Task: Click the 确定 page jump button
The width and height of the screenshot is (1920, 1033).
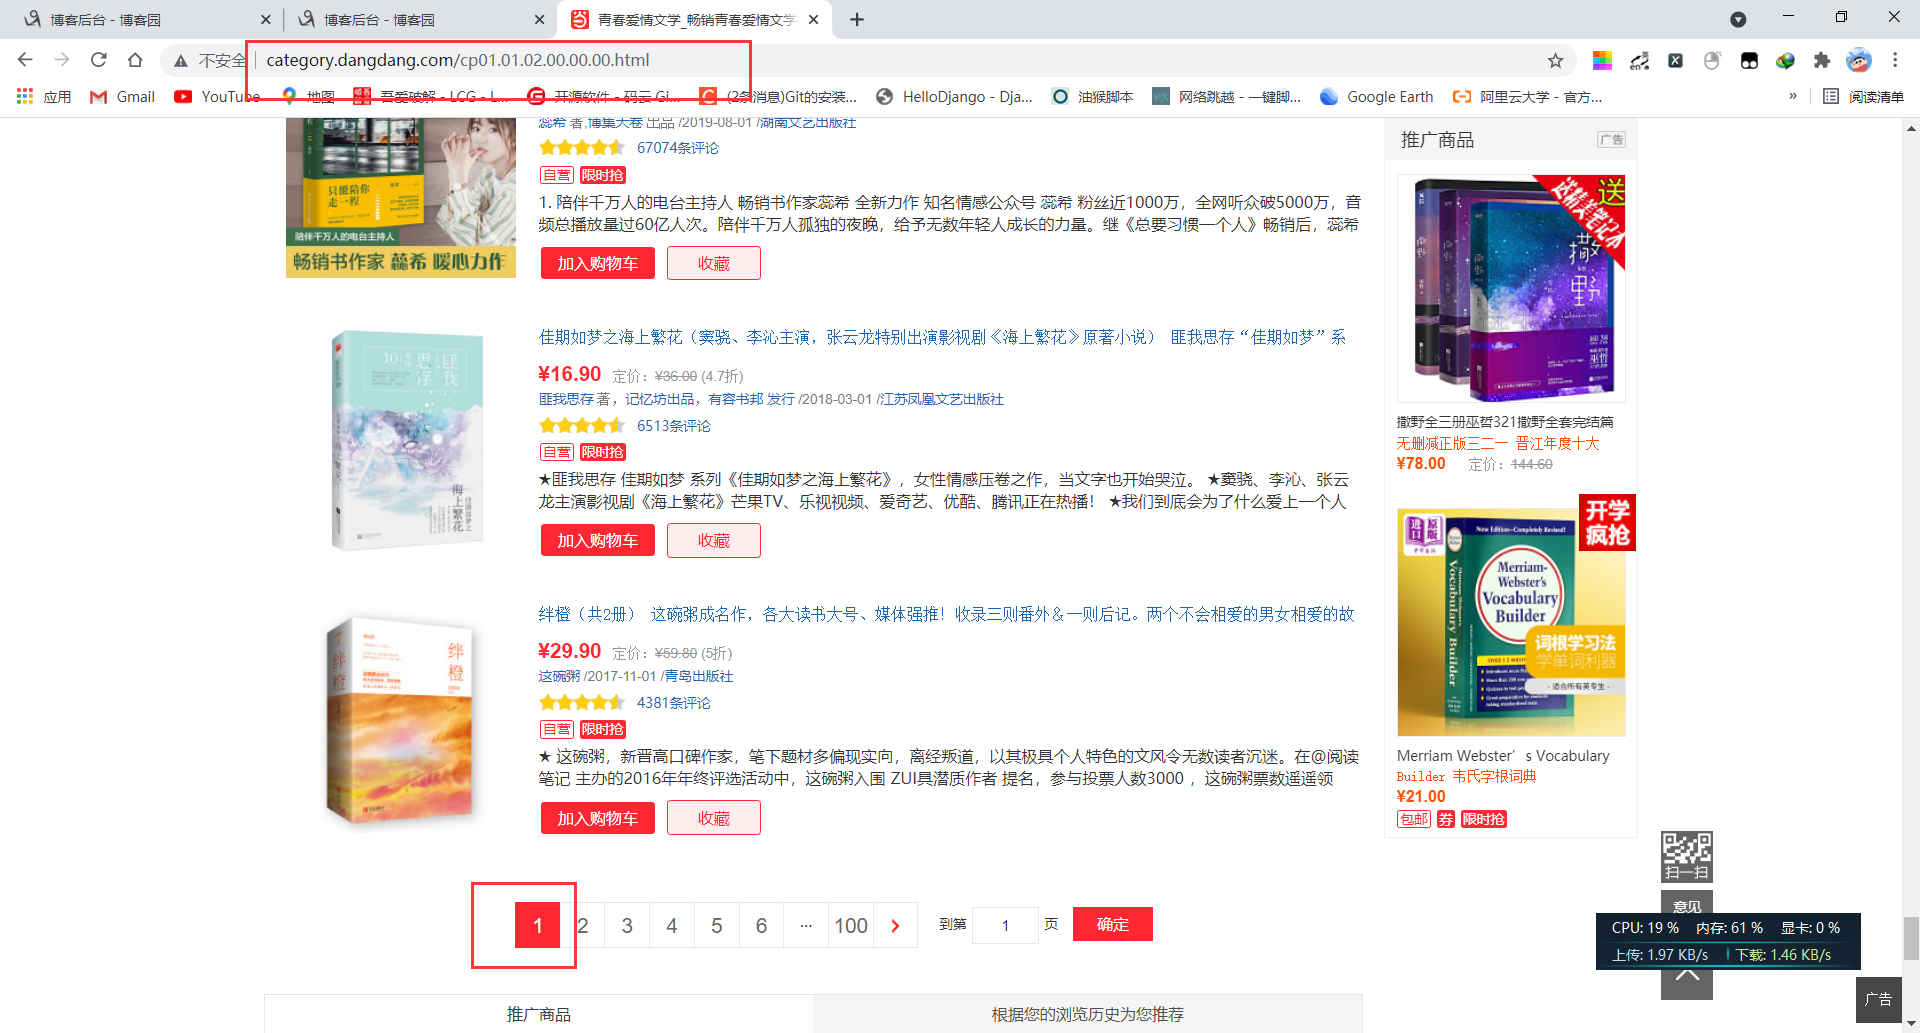Action: coord(1112,924)
